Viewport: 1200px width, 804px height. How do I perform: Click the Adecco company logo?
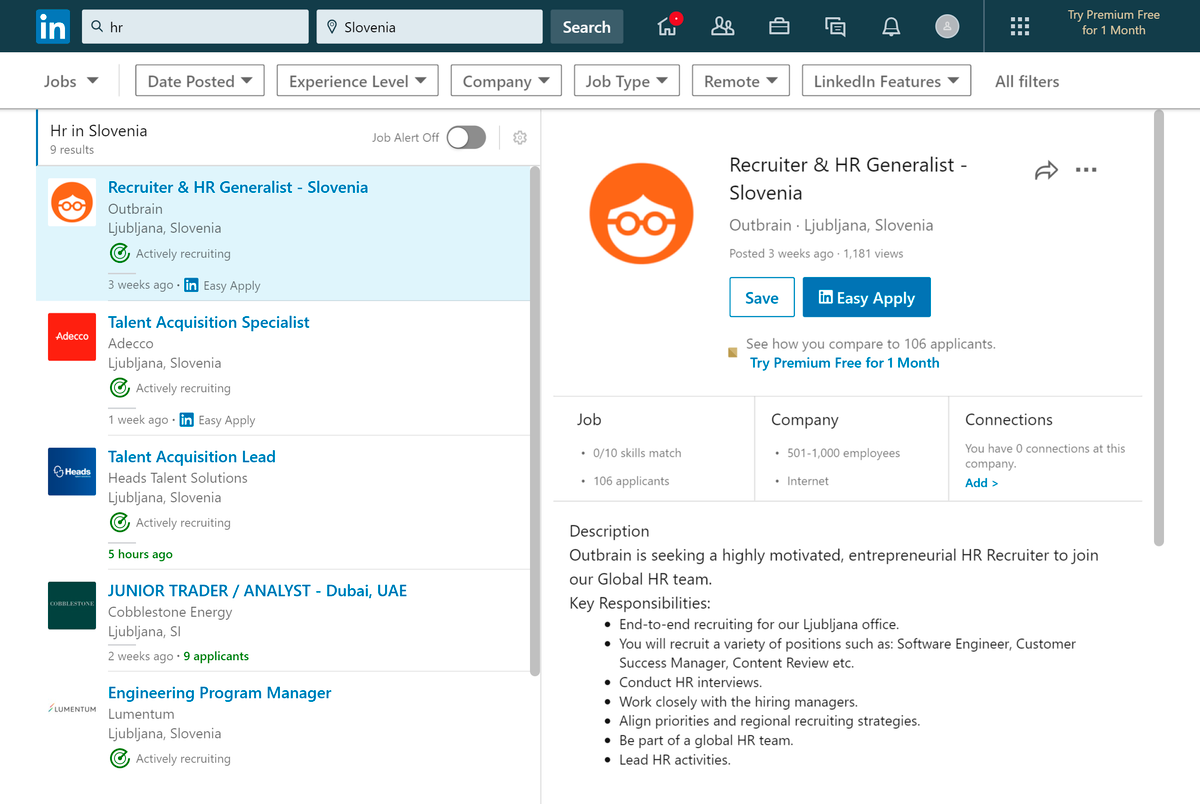point(72,337)
